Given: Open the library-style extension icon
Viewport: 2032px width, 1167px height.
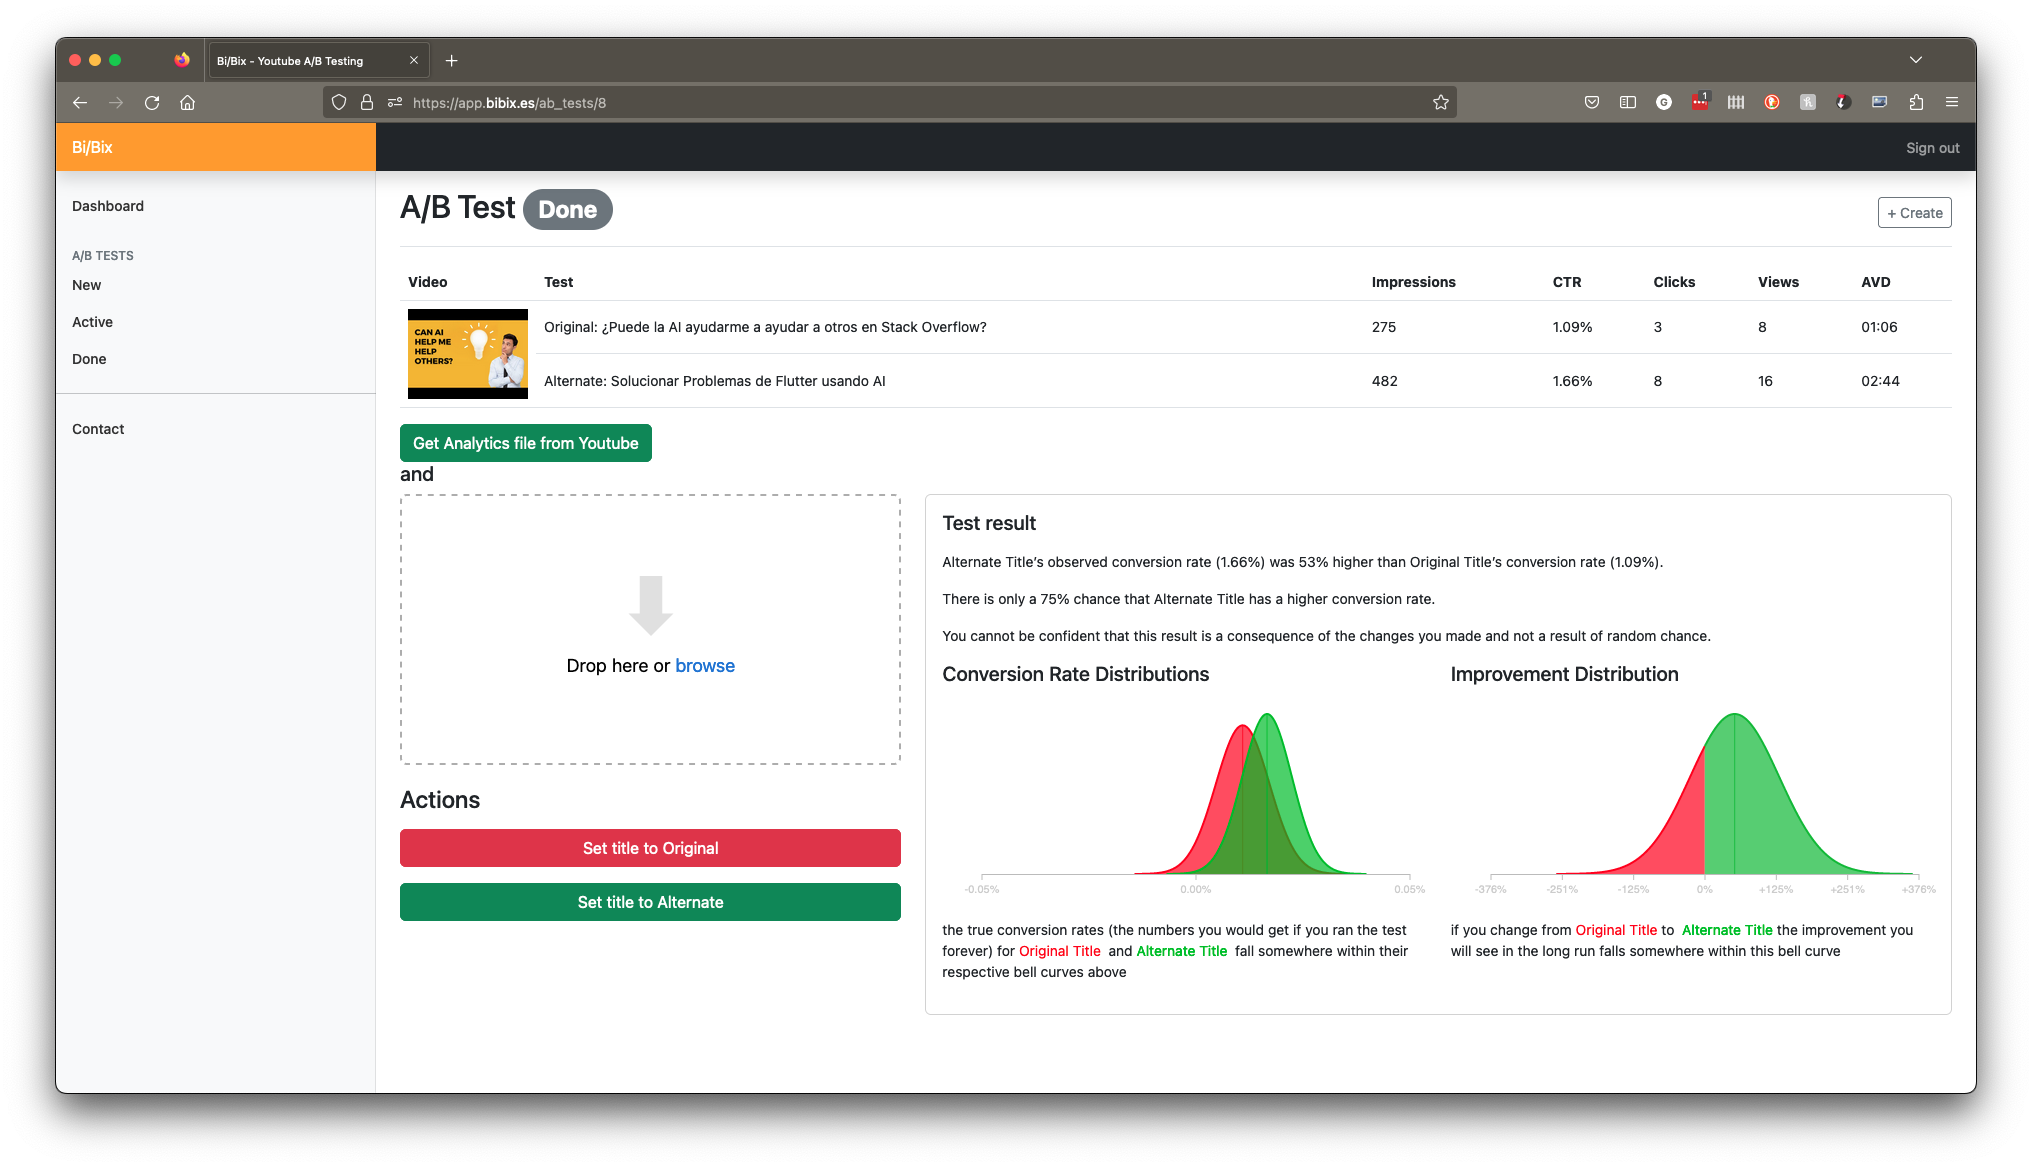Looking at the screenshot, I should pyautogui.click(x=1736, y=102).
